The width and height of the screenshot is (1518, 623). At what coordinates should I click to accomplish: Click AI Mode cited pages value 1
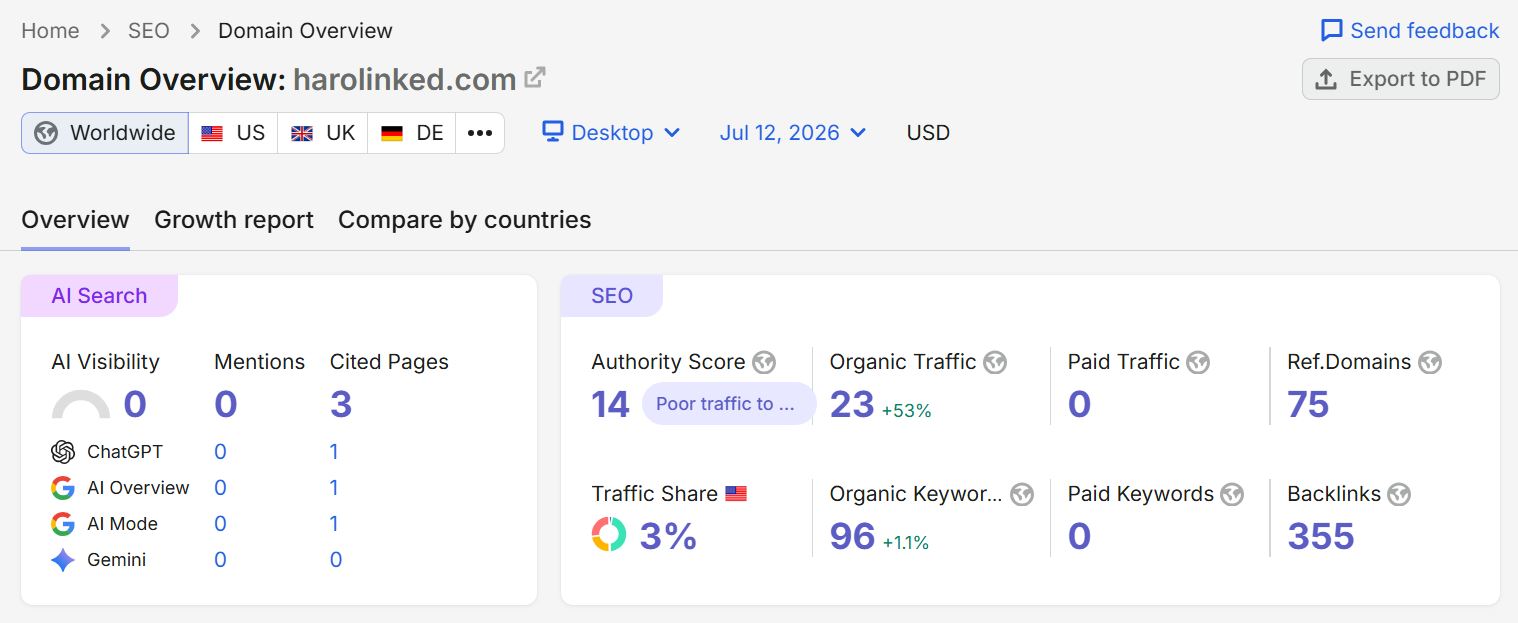coord(334,524)
